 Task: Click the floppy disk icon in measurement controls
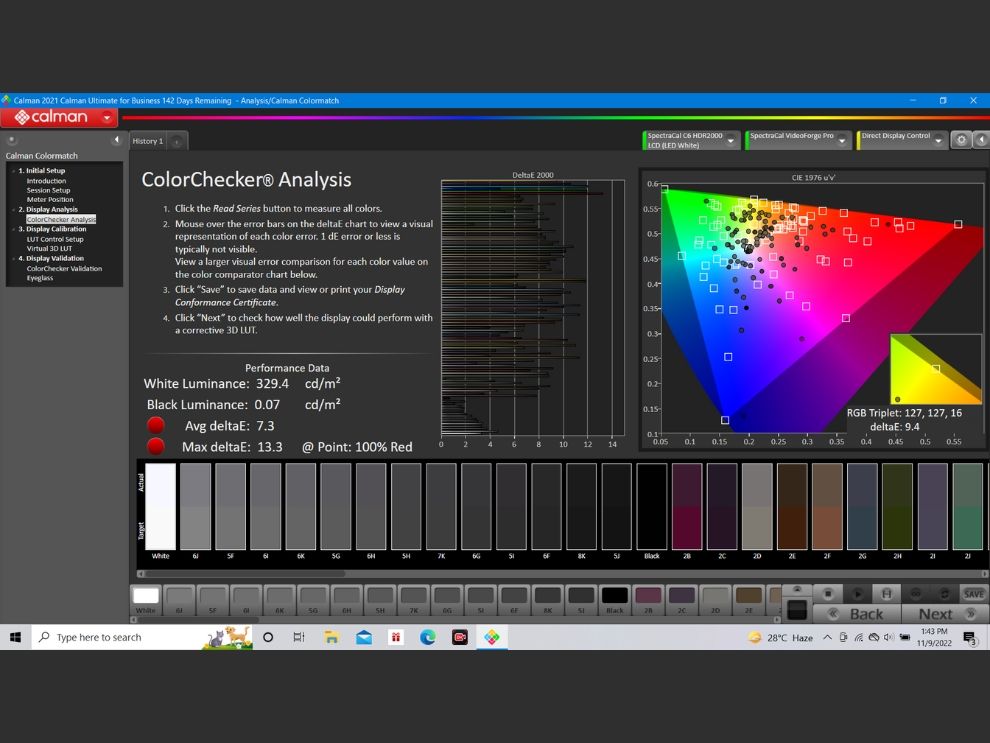click(886, 593)
